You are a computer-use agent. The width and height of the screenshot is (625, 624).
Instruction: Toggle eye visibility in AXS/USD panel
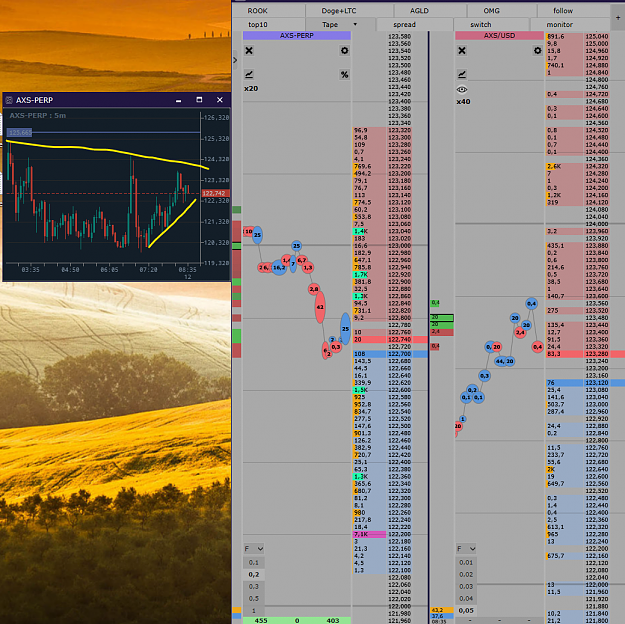click(x=462, y=89)
